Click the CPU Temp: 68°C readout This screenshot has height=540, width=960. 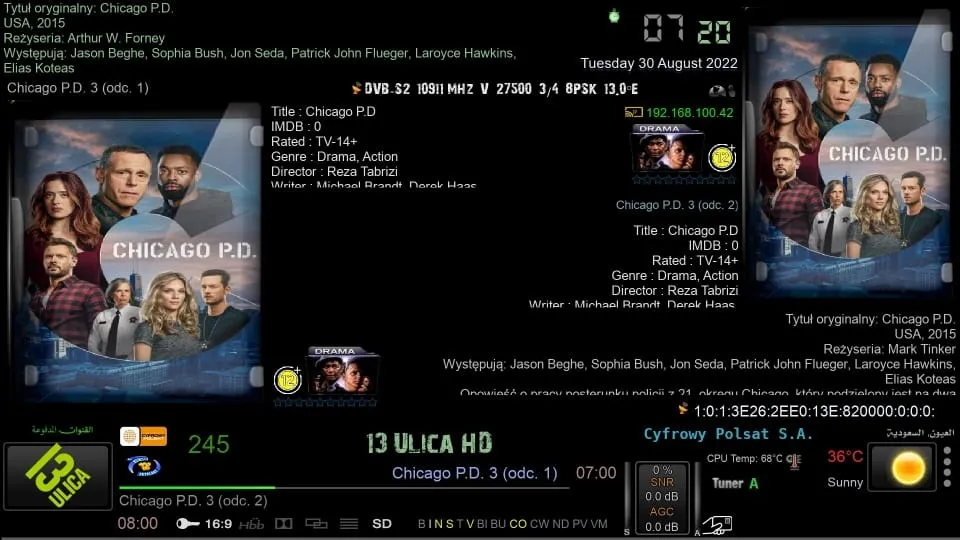pyautogui.click(x=744, y=459)
